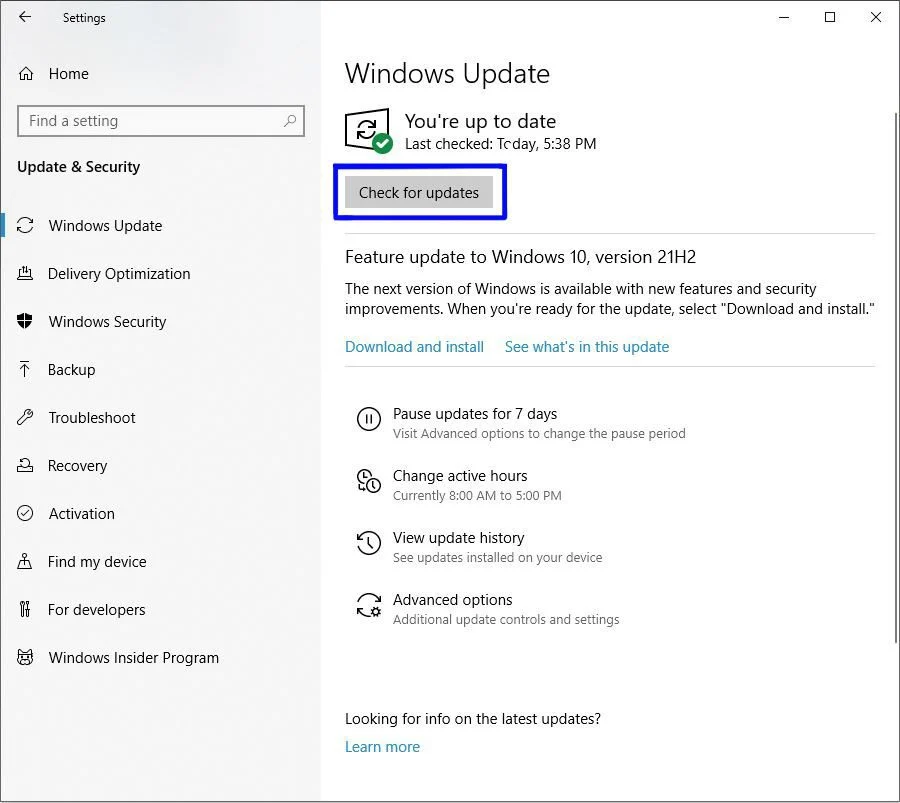Go to the Troubleshoot section

[91, 418]
